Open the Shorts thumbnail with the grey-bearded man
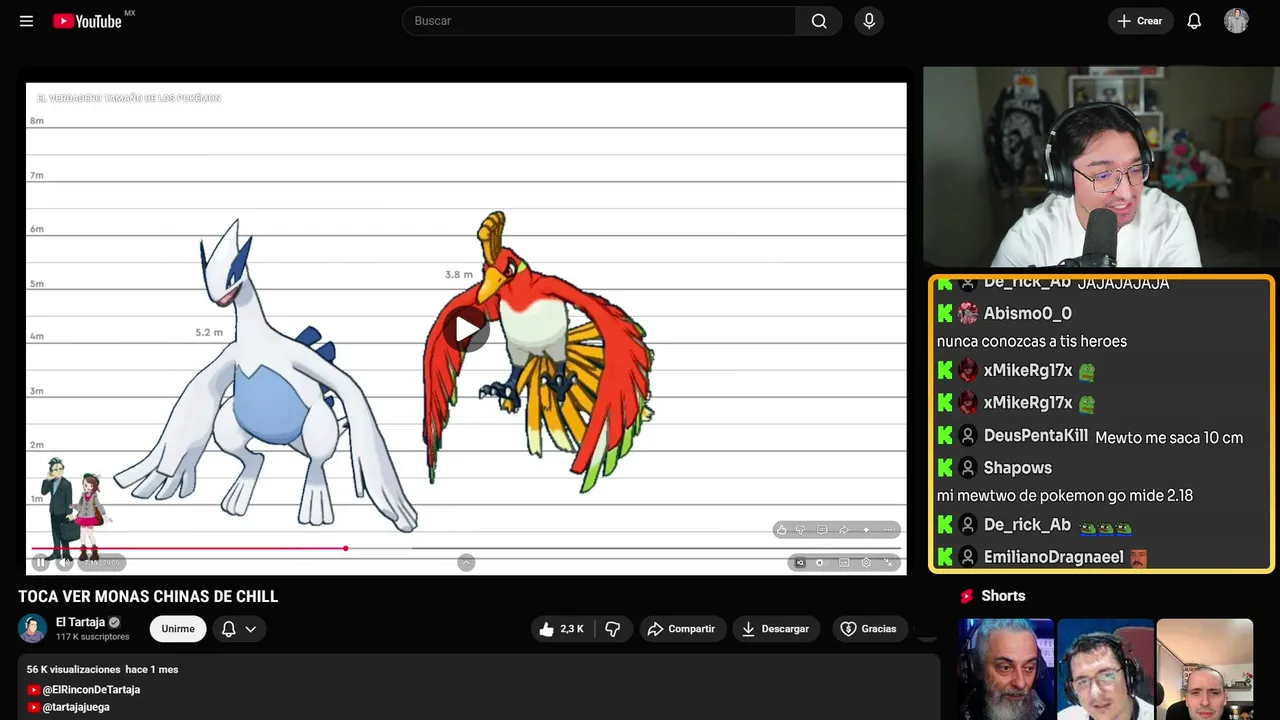Image resolution: width=1280 pixels, height=720 pixels. click(1006, 669)
